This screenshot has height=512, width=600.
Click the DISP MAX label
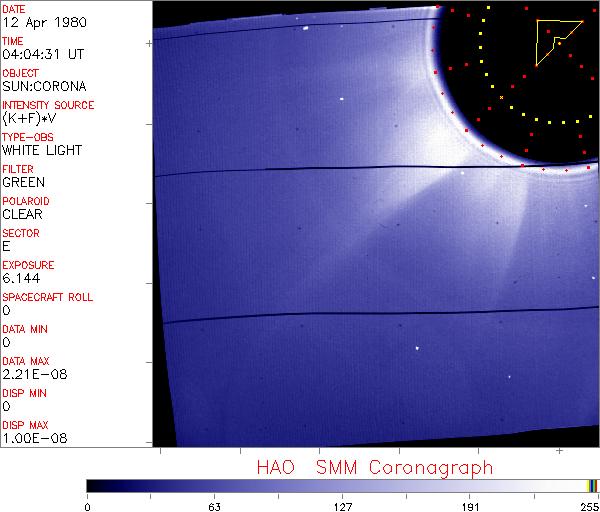(25, 425)
